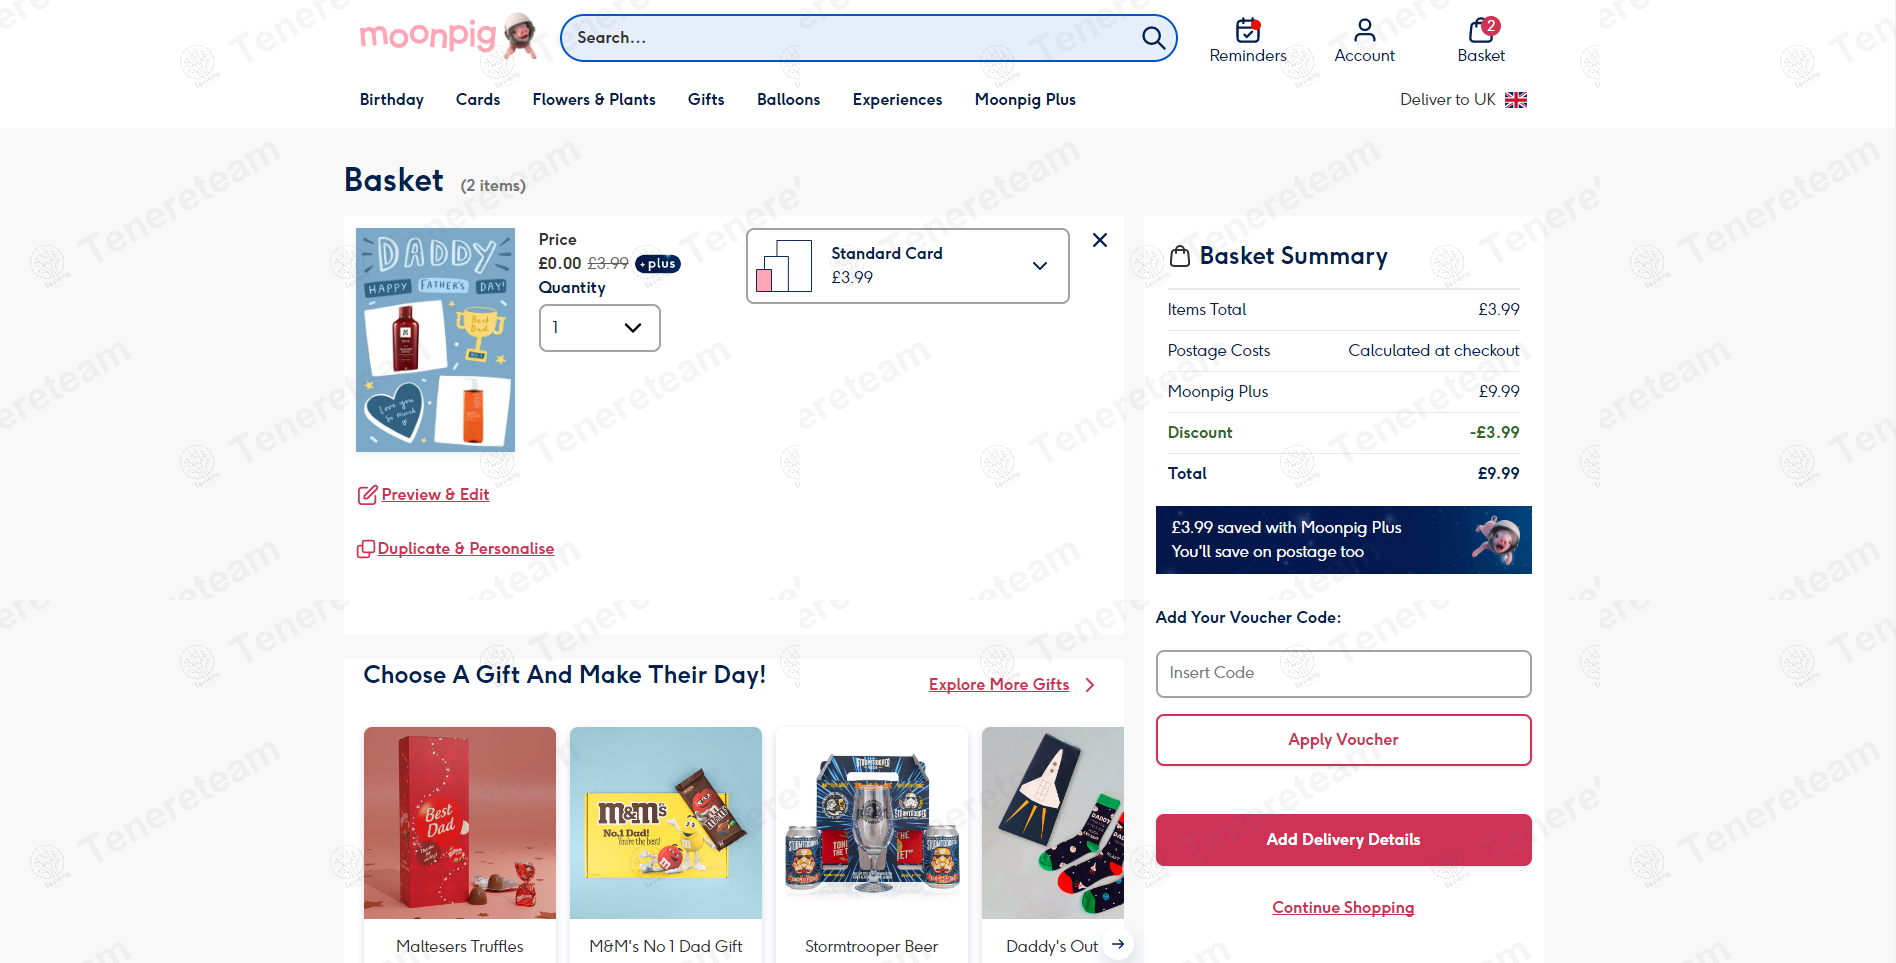The height and width of the screenshot is (963, 1896).
Task: Remove the card with X icon
Action: point(1100,240)
